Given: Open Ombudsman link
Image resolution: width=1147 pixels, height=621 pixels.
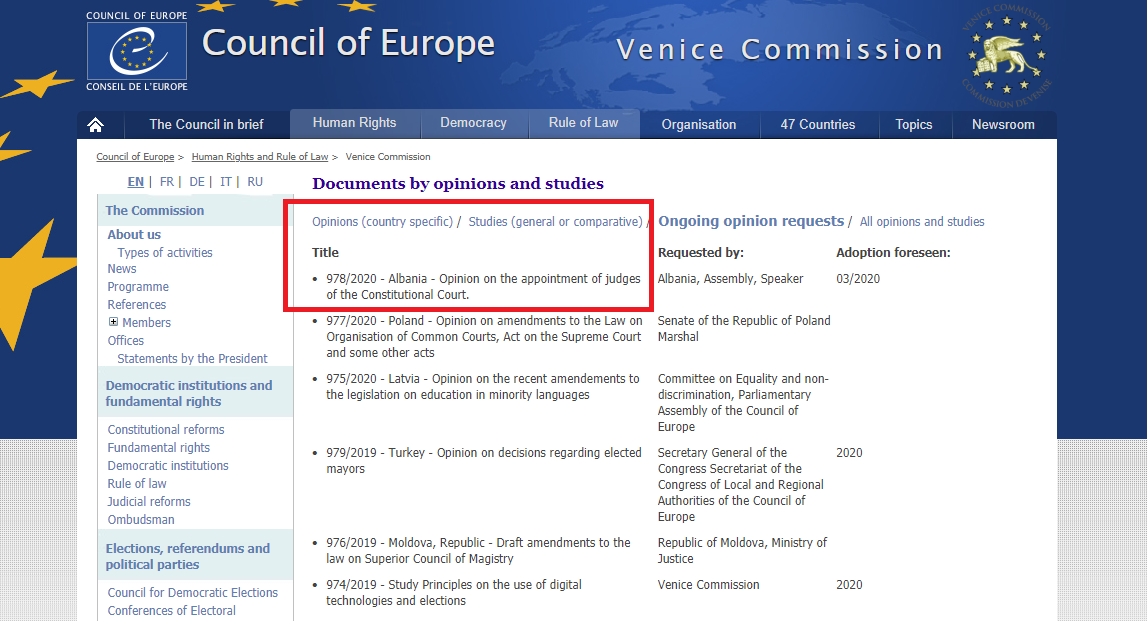Looking at the screenshot, I should [x=141, y=519].
